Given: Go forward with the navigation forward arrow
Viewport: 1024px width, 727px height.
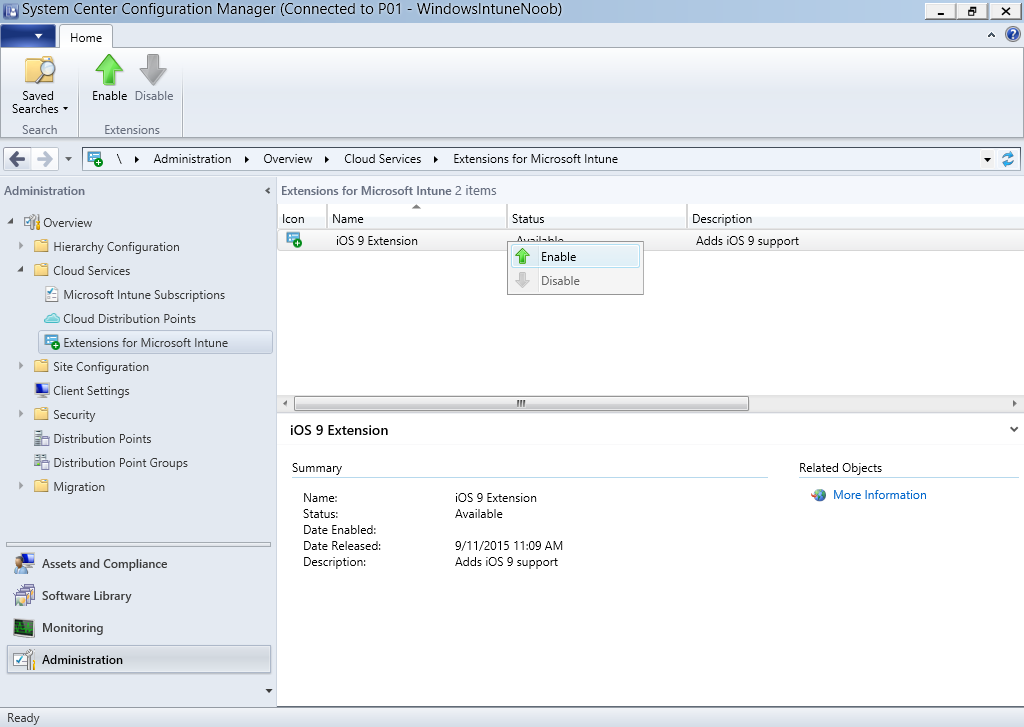Looking at the screenshot, I should (x=44, y=159).
